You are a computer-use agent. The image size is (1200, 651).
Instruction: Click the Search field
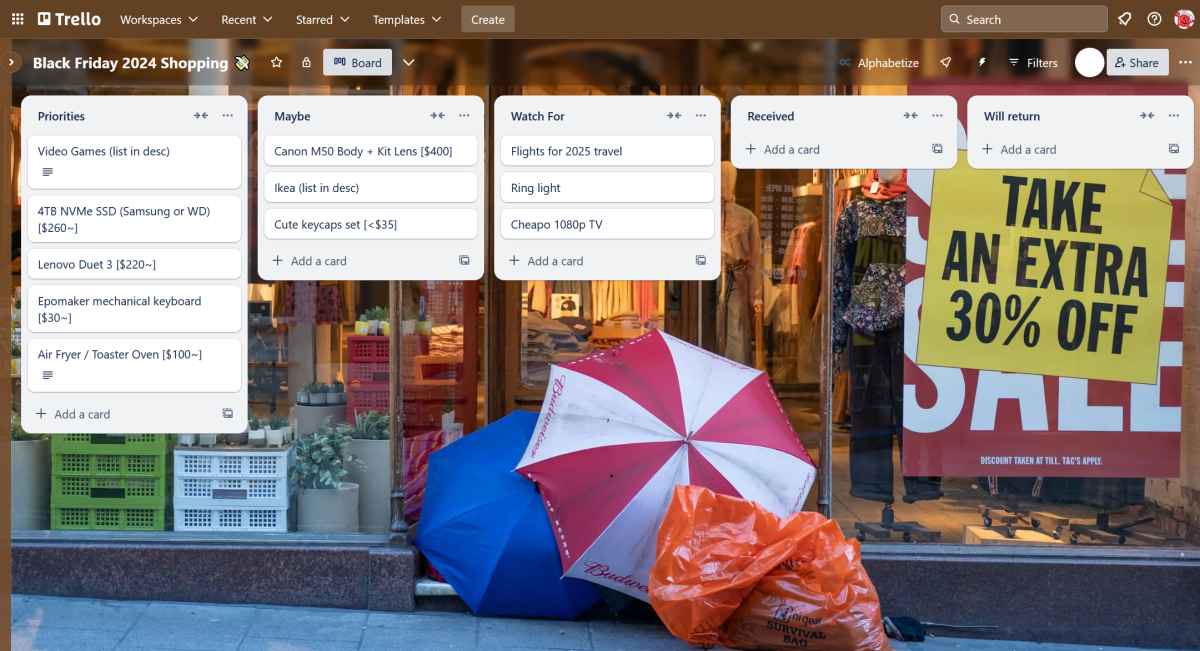coord(1023,18)
